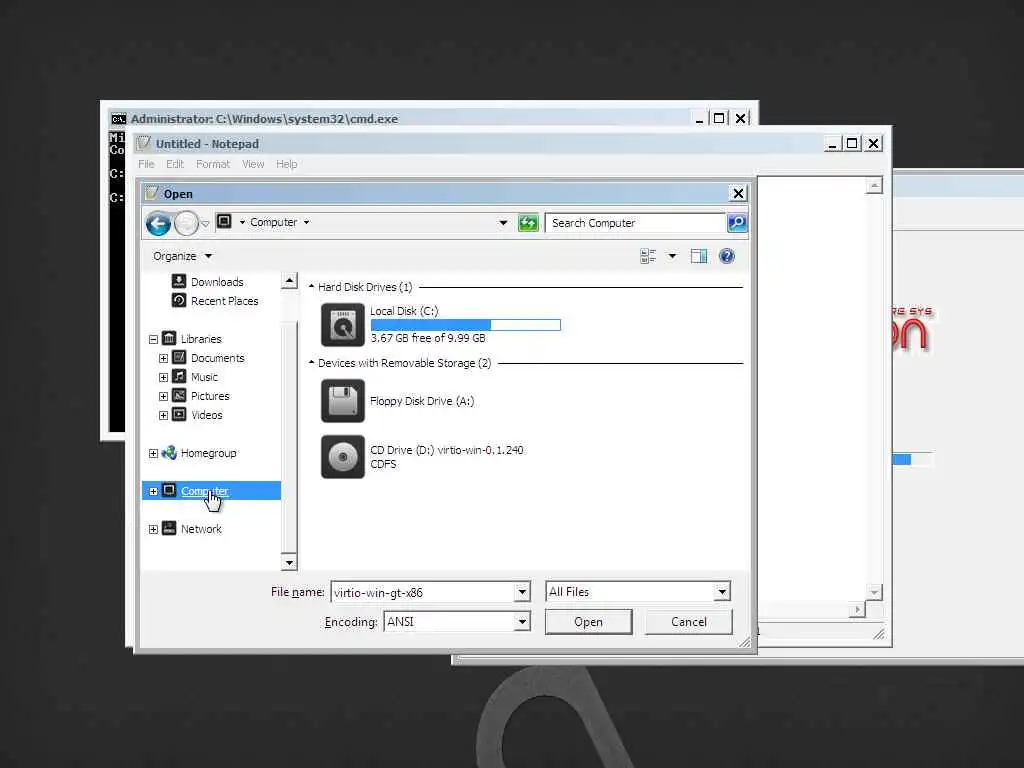
Task: Click the Music library icon
Action: click(x=179, y=376)
